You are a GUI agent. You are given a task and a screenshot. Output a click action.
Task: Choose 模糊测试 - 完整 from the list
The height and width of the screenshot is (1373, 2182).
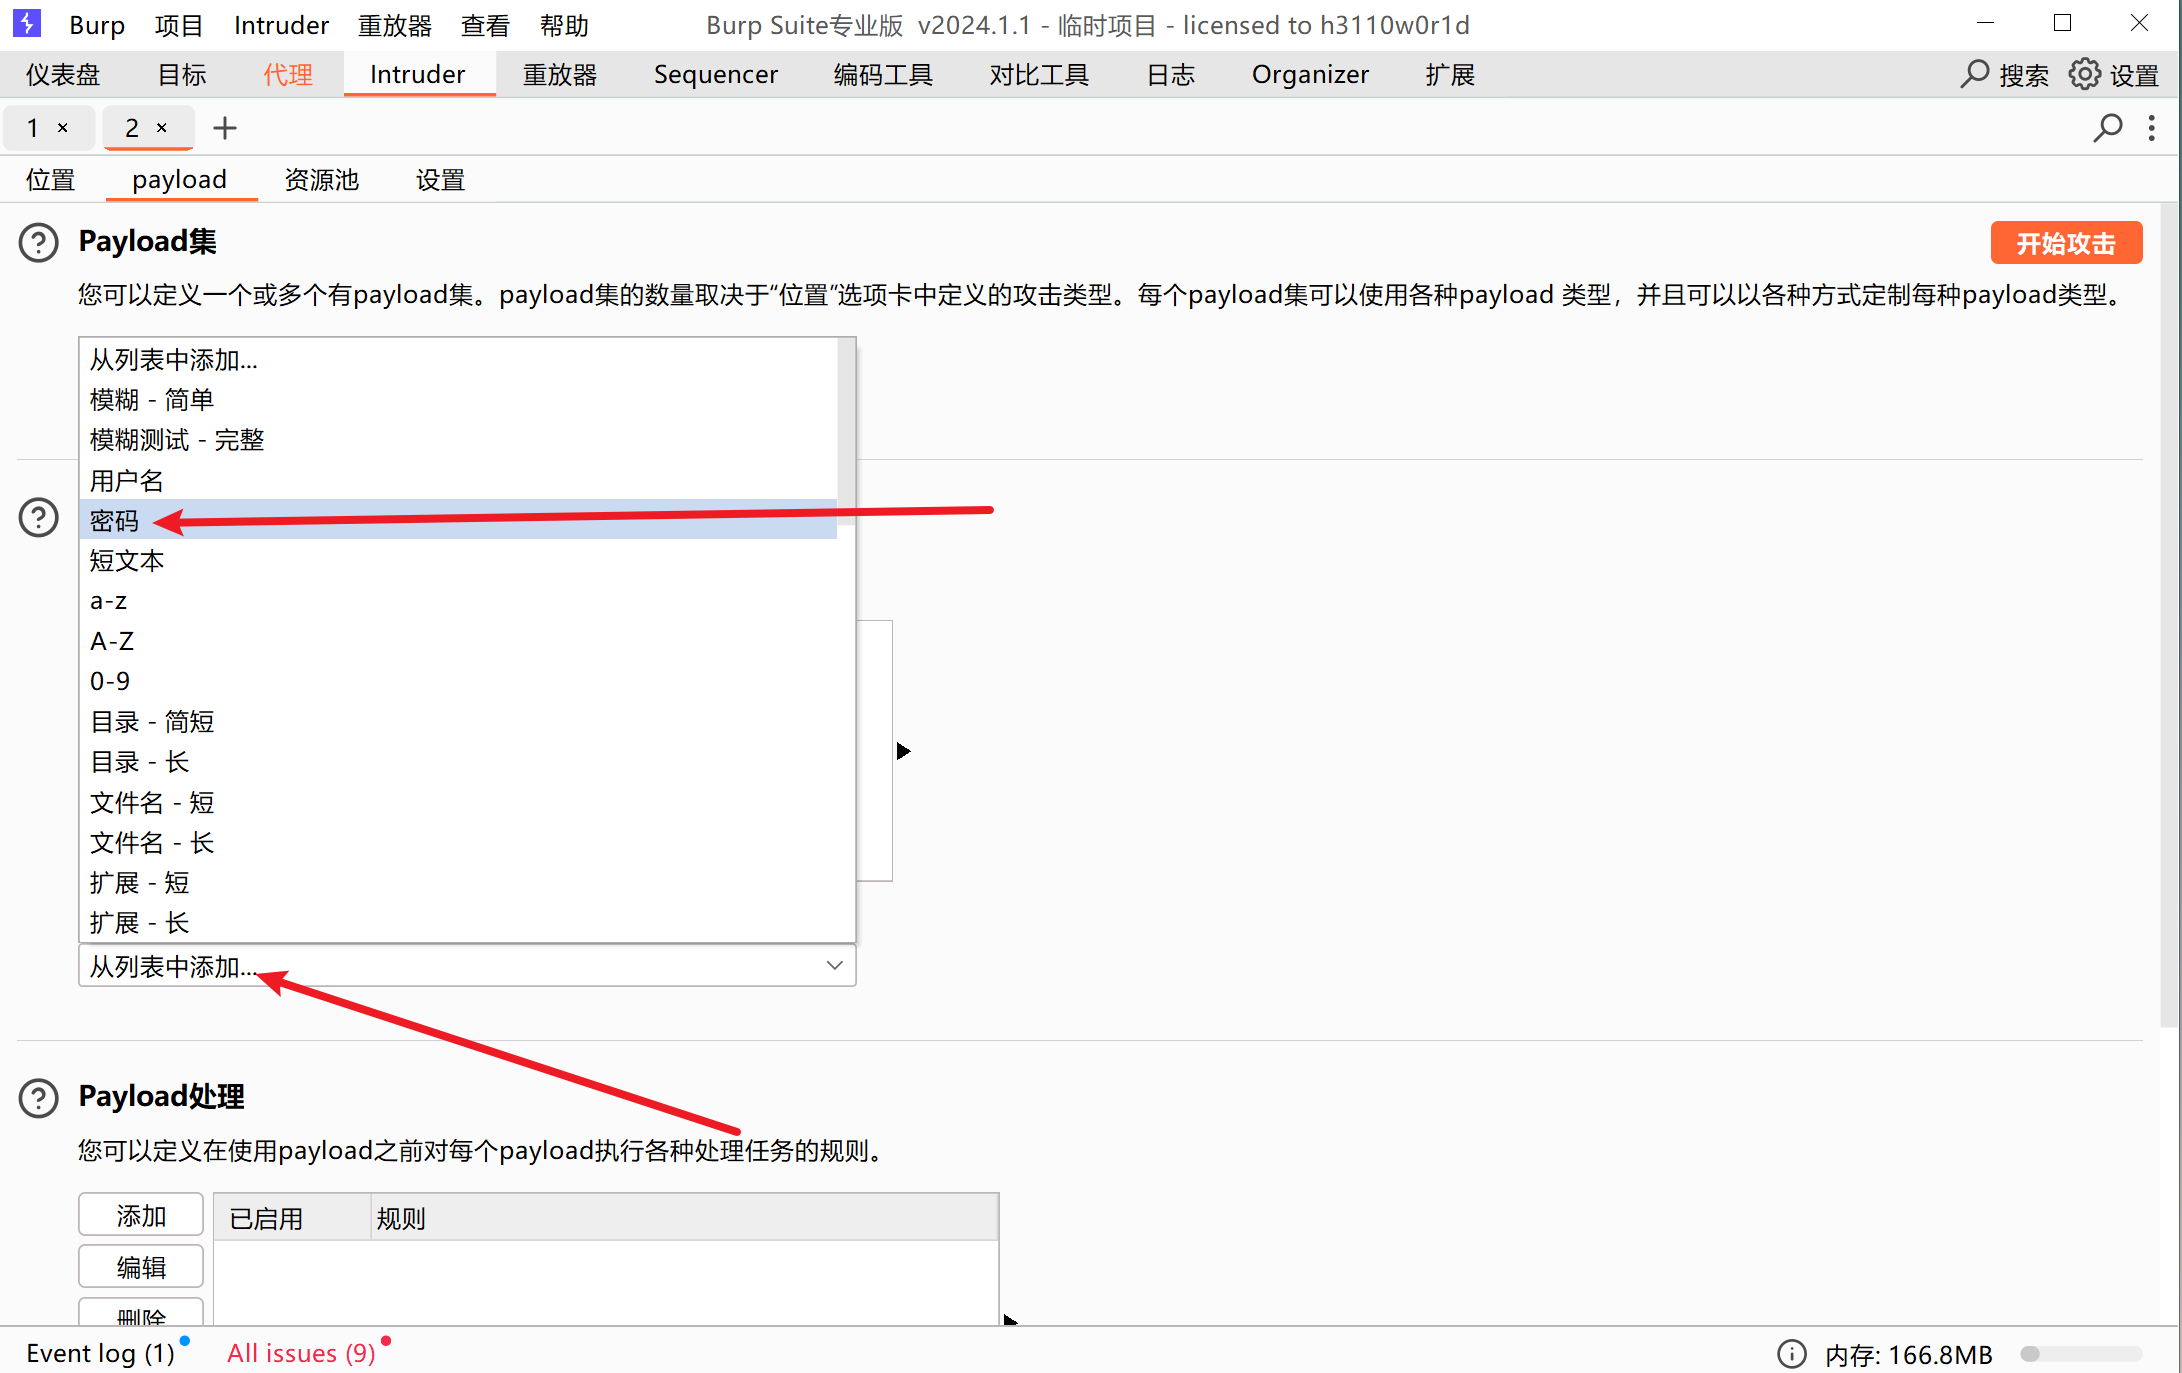[458, 440]
